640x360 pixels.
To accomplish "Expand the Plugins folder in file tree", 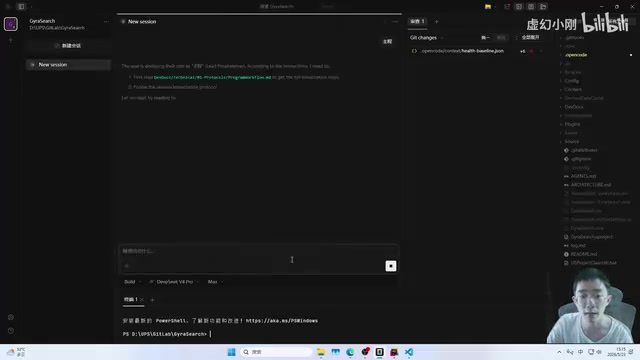I will (572, 124).
